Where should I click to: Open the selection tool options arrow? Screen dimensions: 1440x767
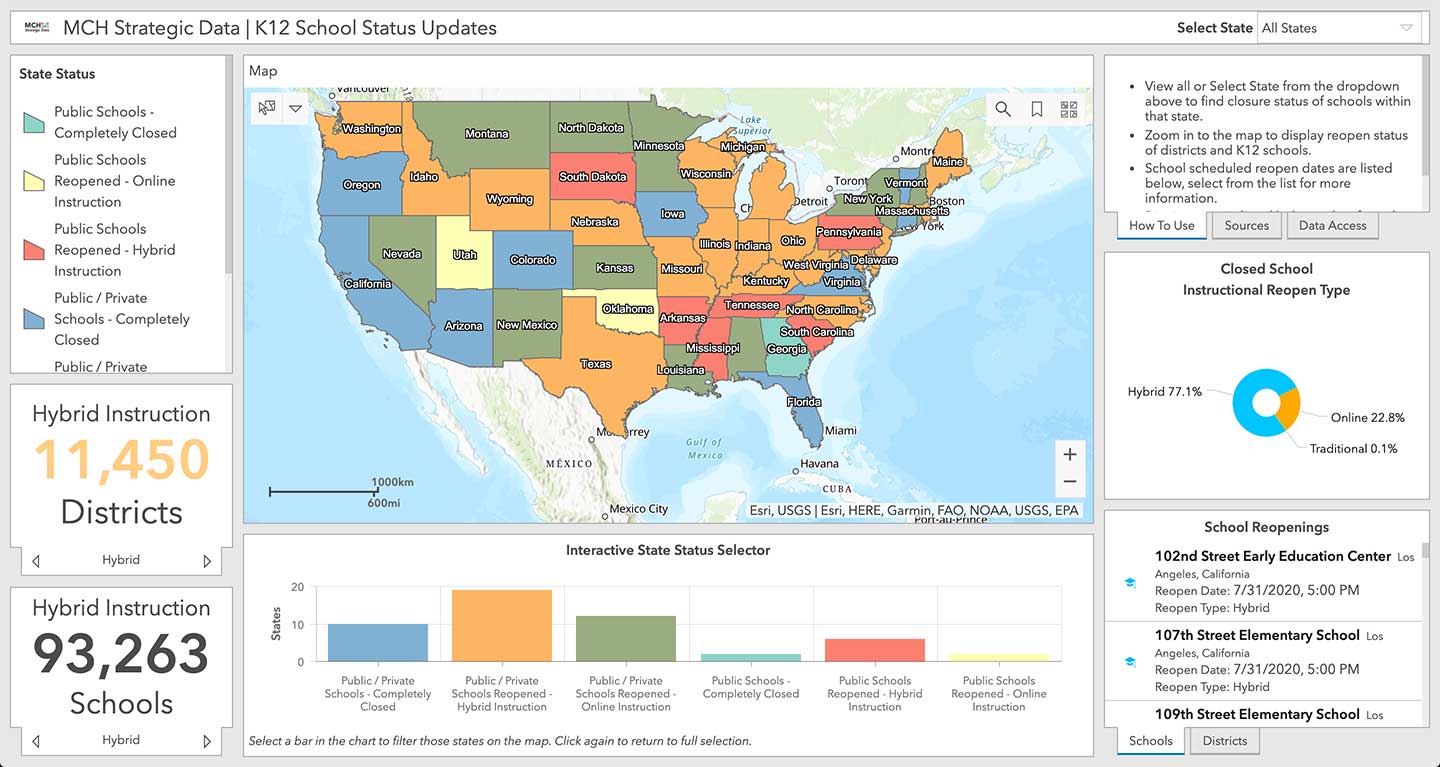coord(295,108)
